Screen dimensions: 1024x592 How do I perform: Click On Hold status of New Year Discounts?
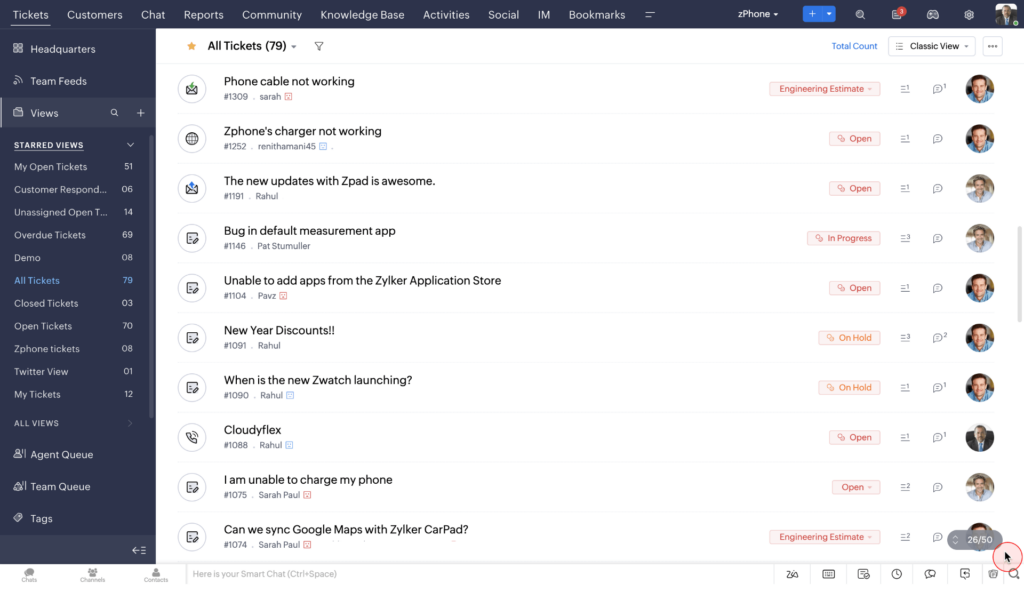click(849, 338)
